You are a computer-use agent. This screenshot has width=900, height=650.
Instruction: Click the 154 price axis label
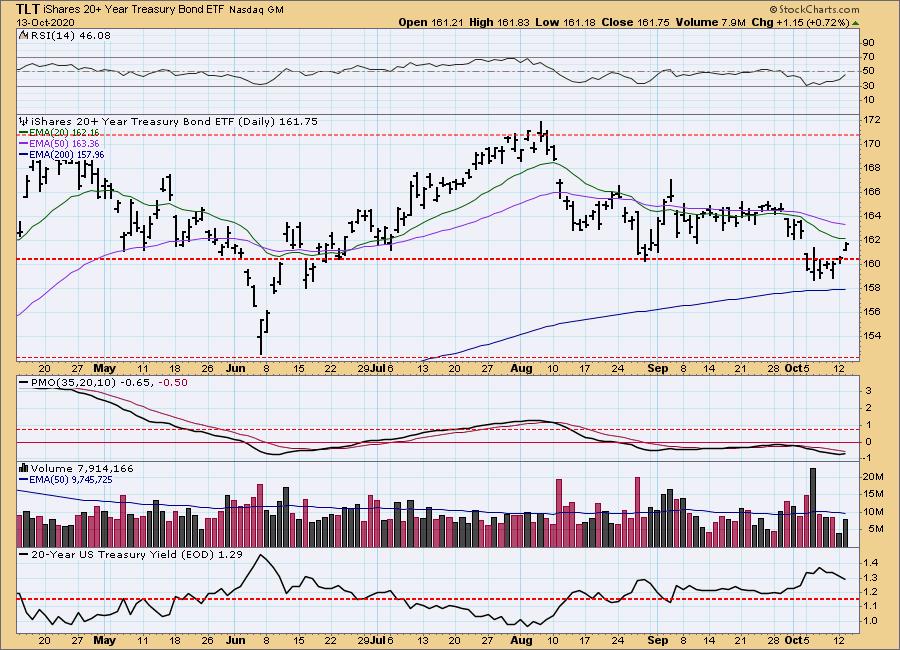click(872, 335)
